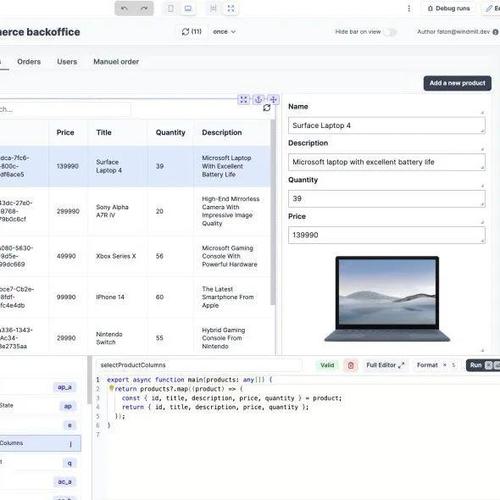The height and width of the screenshot is (500, 500).
Task: Delete the script using the red trash icon
Action: click(351, 365)
